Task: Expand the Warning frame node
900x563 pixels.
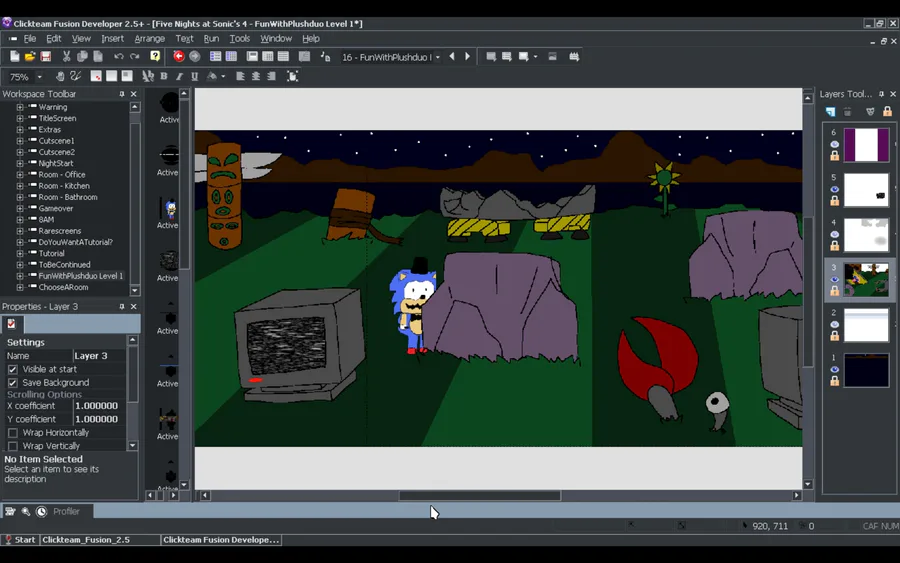Action: click(20, 107)
